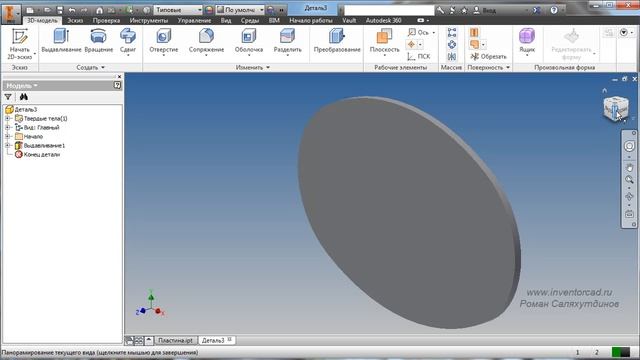
Task: Expand the Выдавливание1 feature node
Action: pyautogui.click(x=7, y=145)
